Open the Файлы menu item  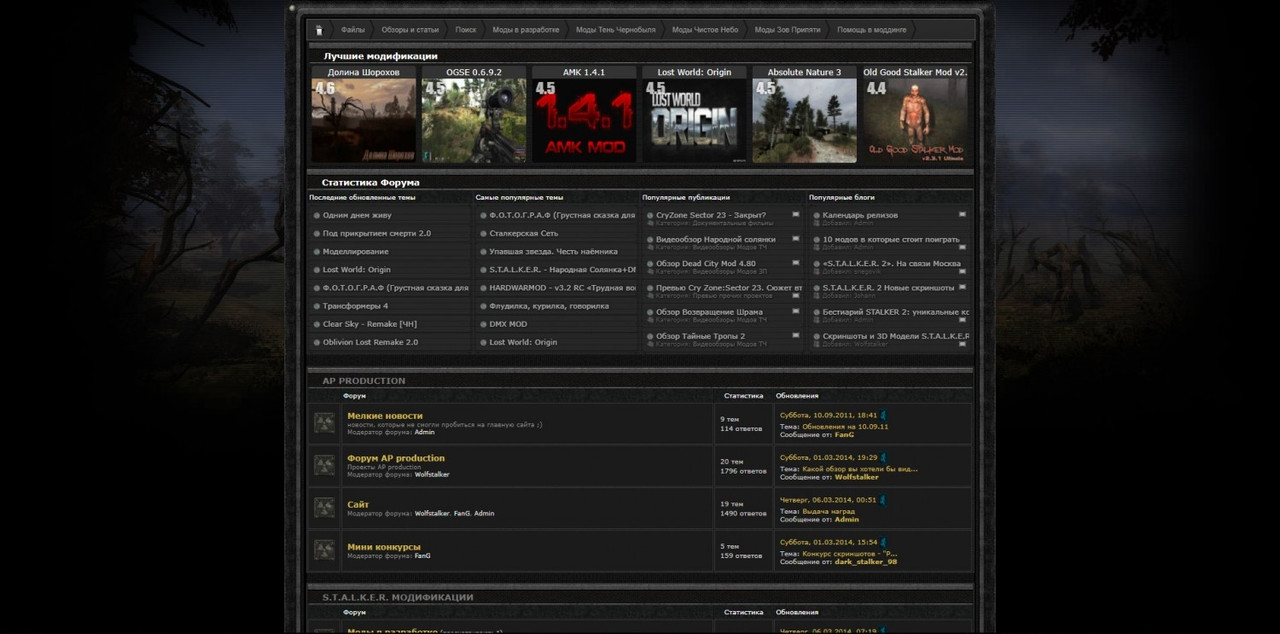click(353, 30)
